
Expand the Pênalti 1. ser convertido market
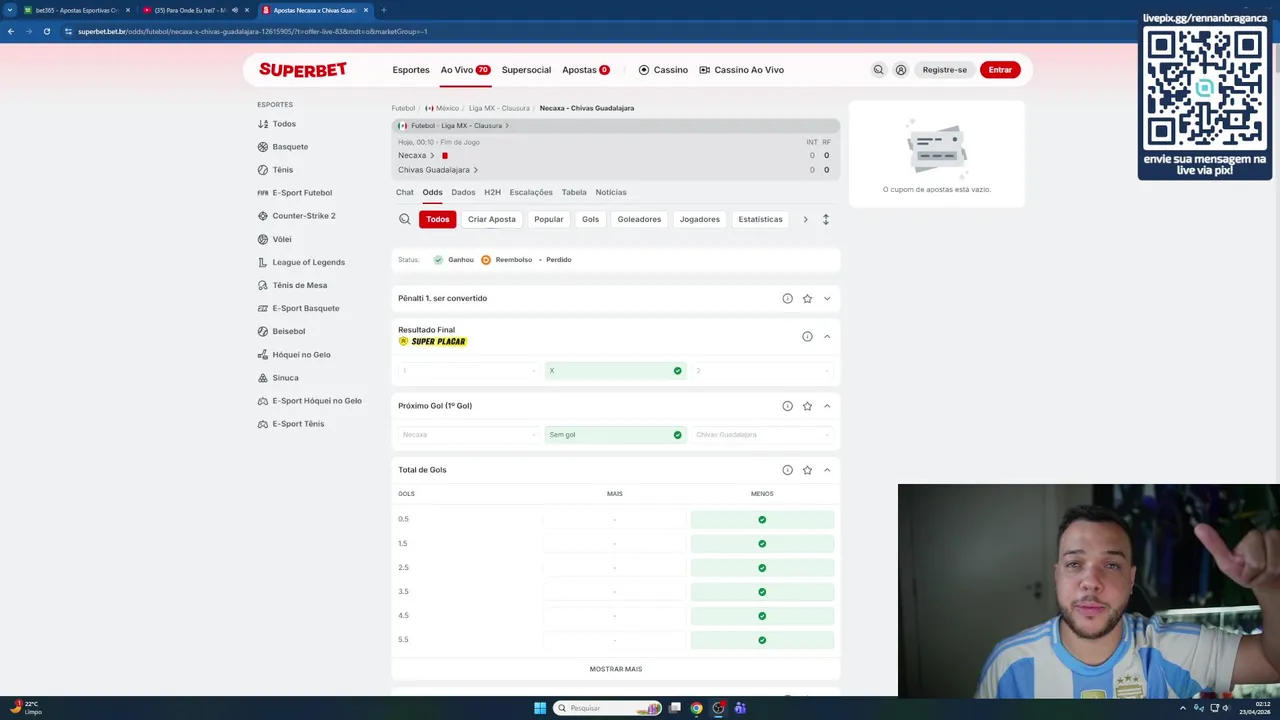tap(827, 298)
